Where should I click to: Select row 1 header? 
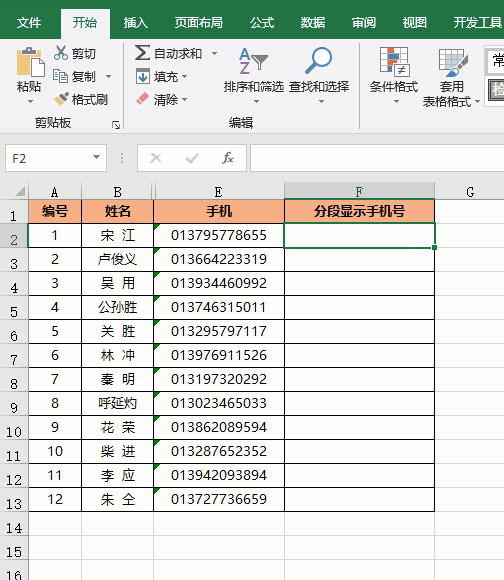[x=14, y=212]
